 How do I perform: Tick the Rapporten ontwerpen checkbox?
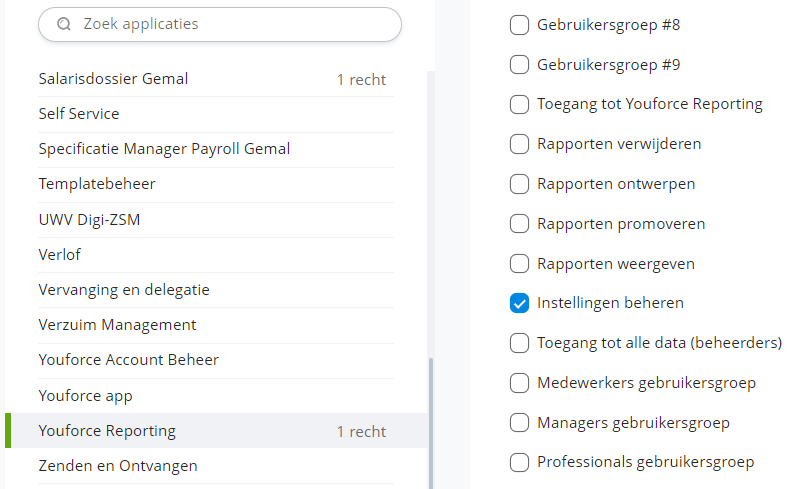pos(519,184)
